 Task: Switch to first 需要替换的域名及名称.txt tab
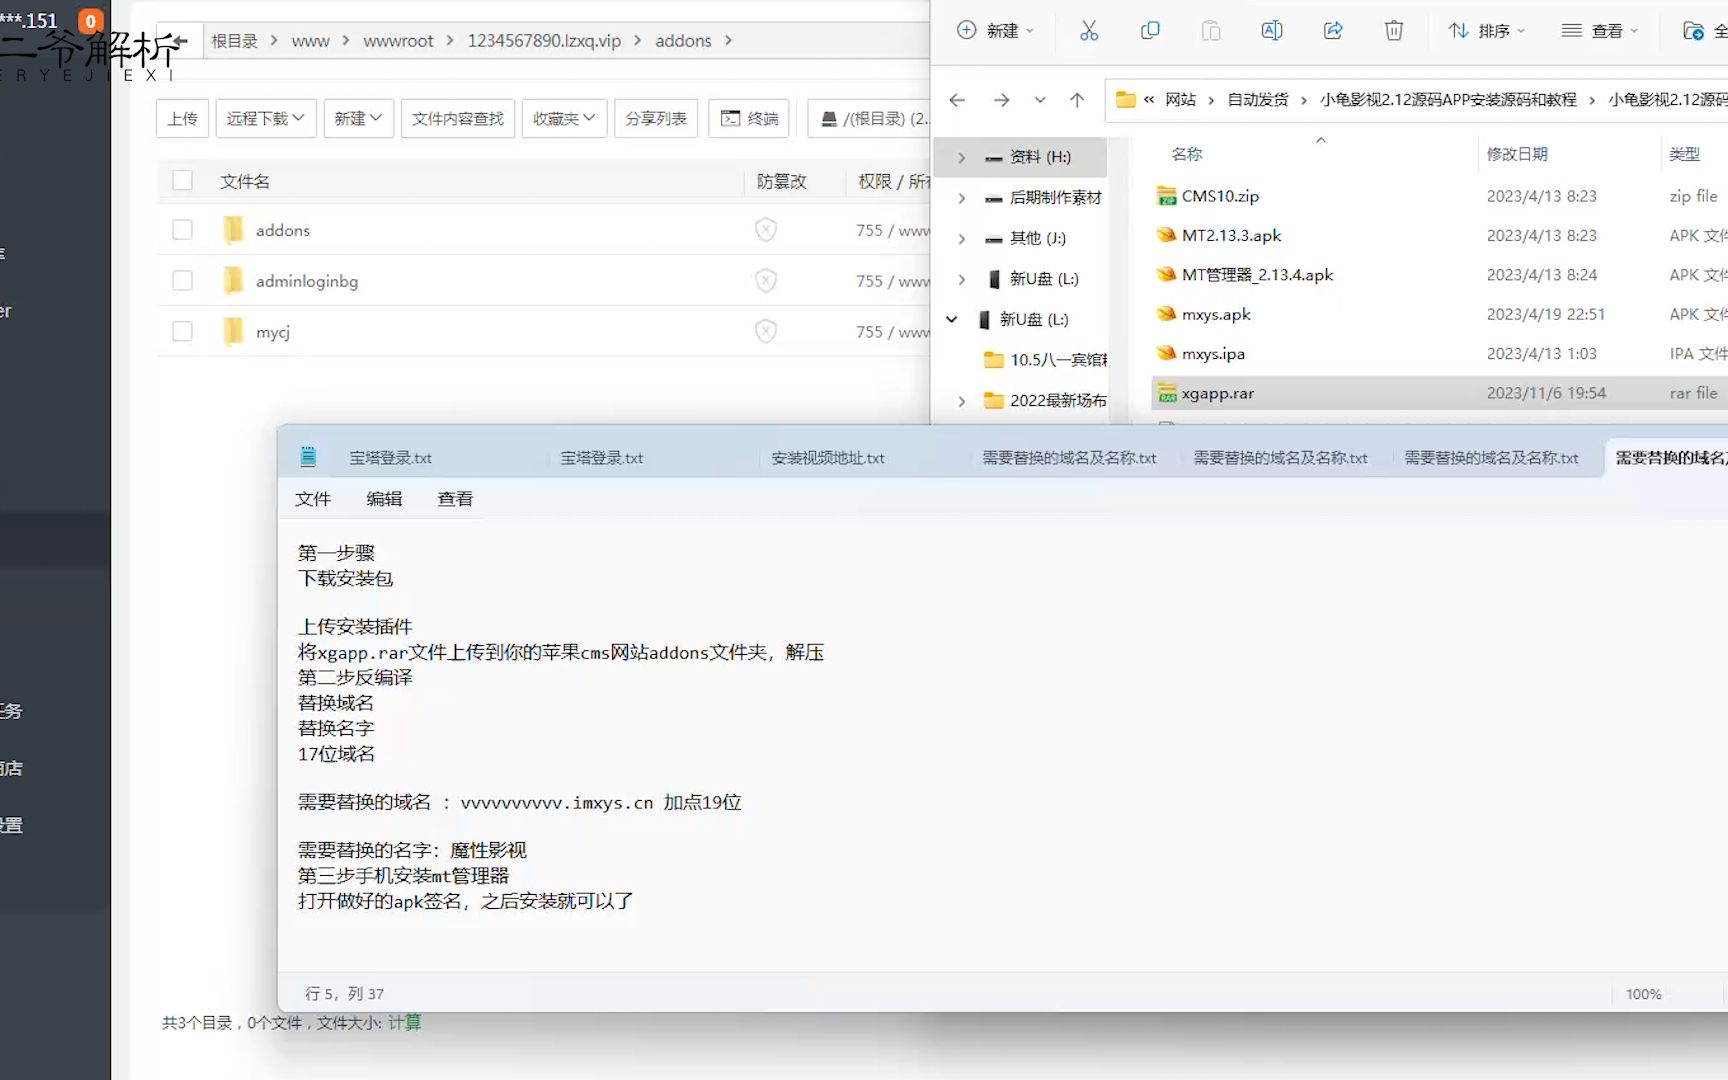pyautogui.click(x=1069, y=458)
